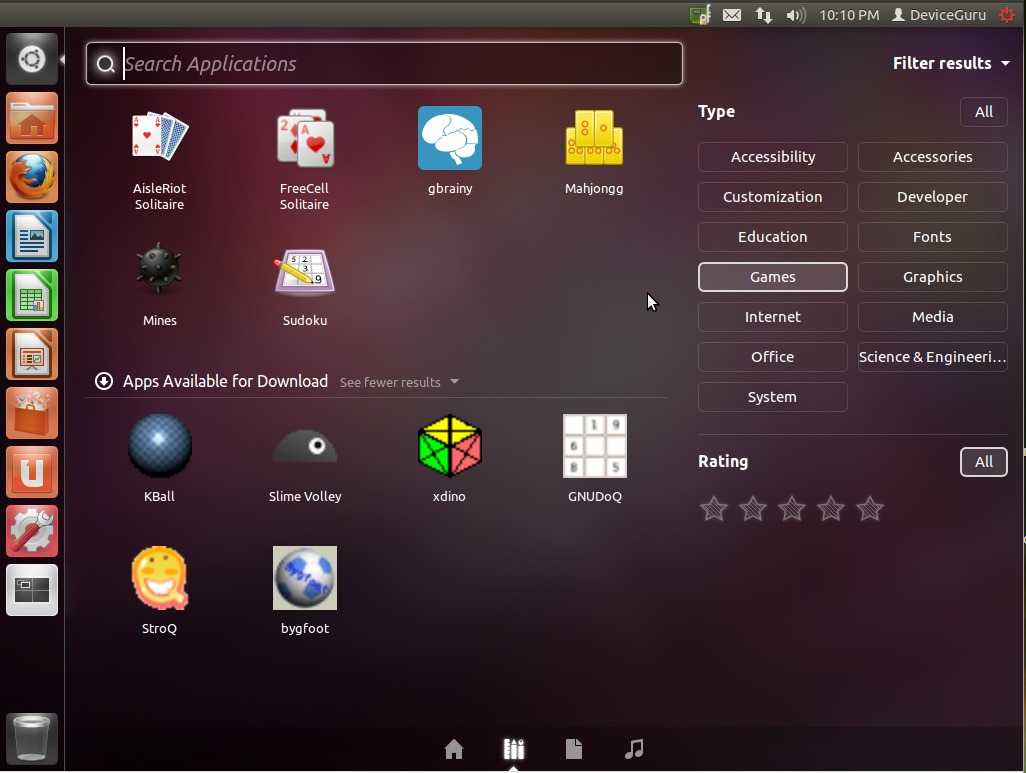Open the session power menu

point(1006,14)
